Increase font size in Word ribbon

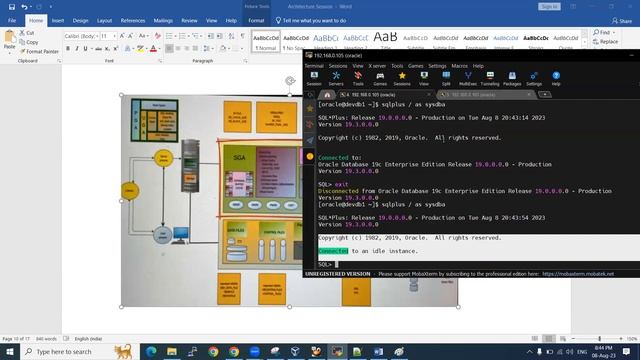click(122, 36)
